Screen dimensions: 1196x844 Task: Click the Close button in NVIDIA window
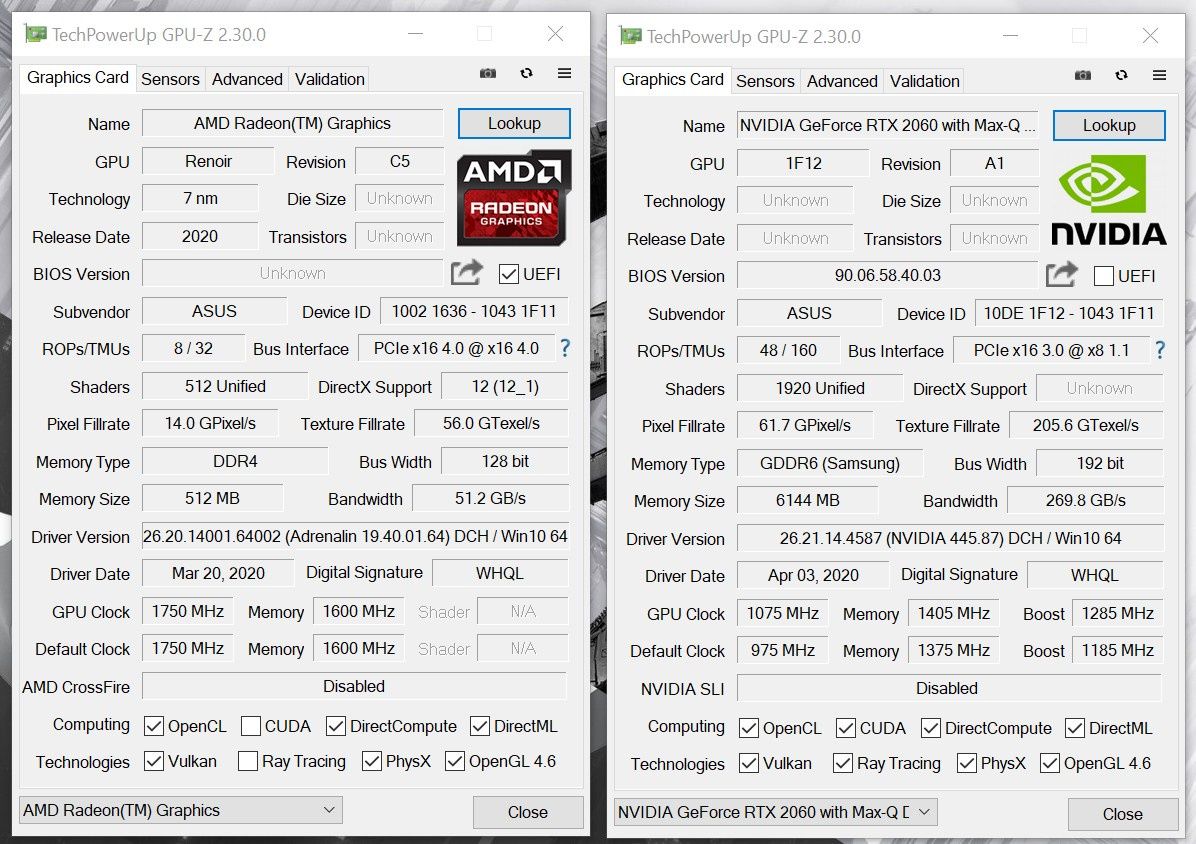1123,814
